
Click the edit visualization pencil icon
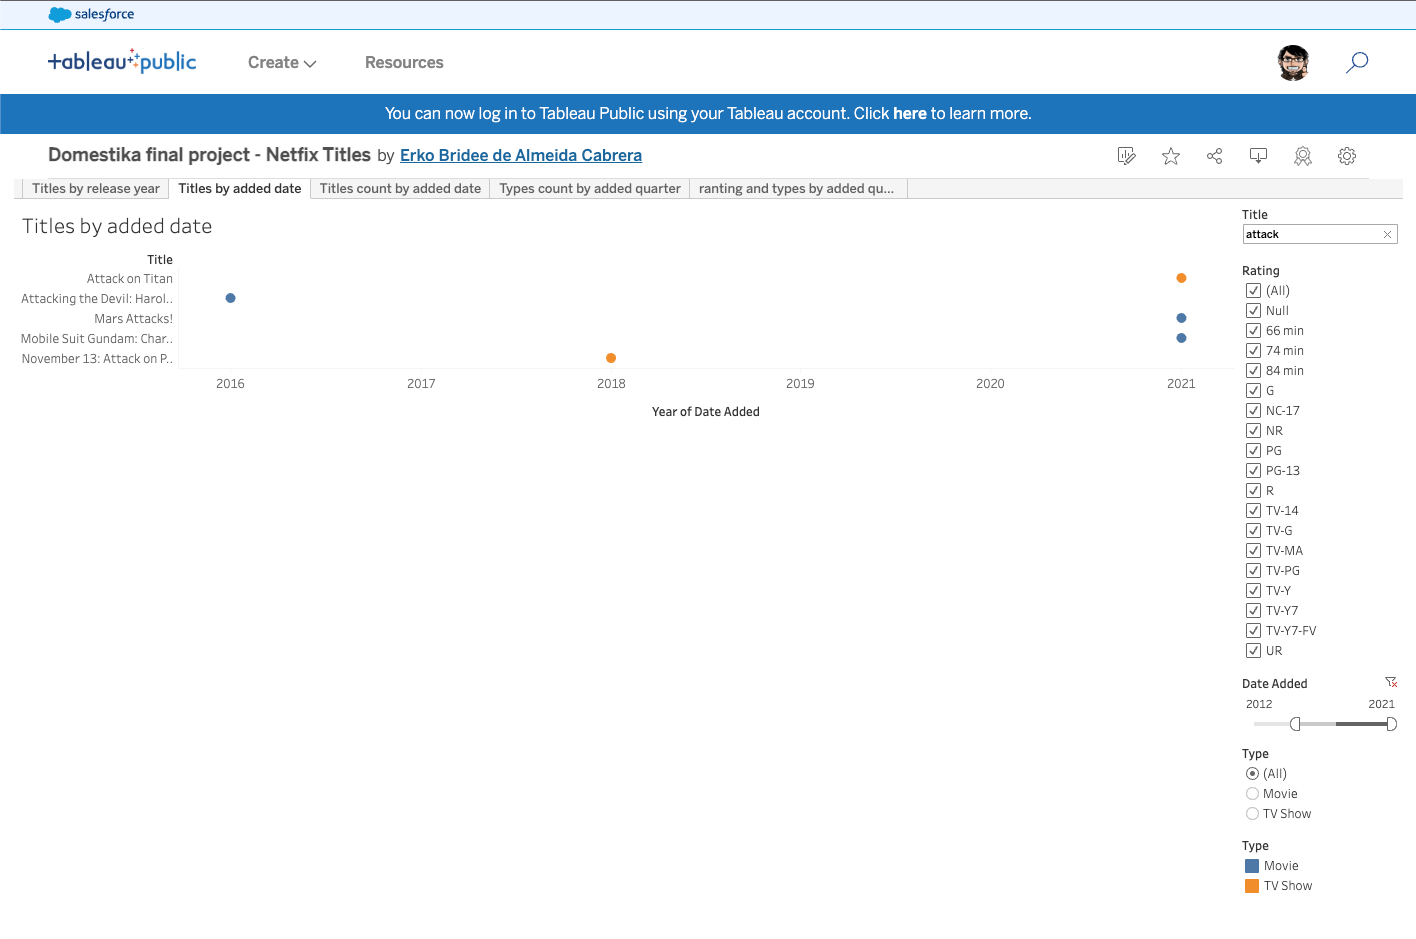(1126, 156)
